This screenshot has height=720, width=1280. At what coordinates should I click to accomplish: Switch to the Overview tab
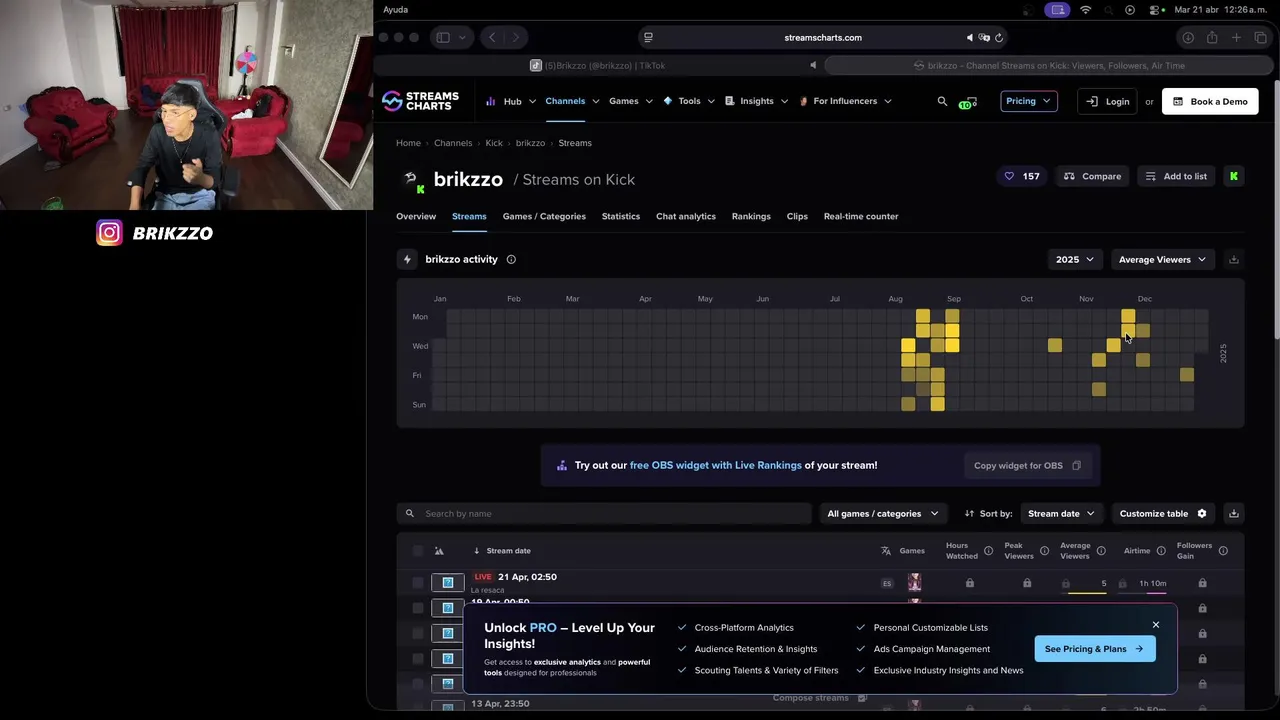point(416,216)
